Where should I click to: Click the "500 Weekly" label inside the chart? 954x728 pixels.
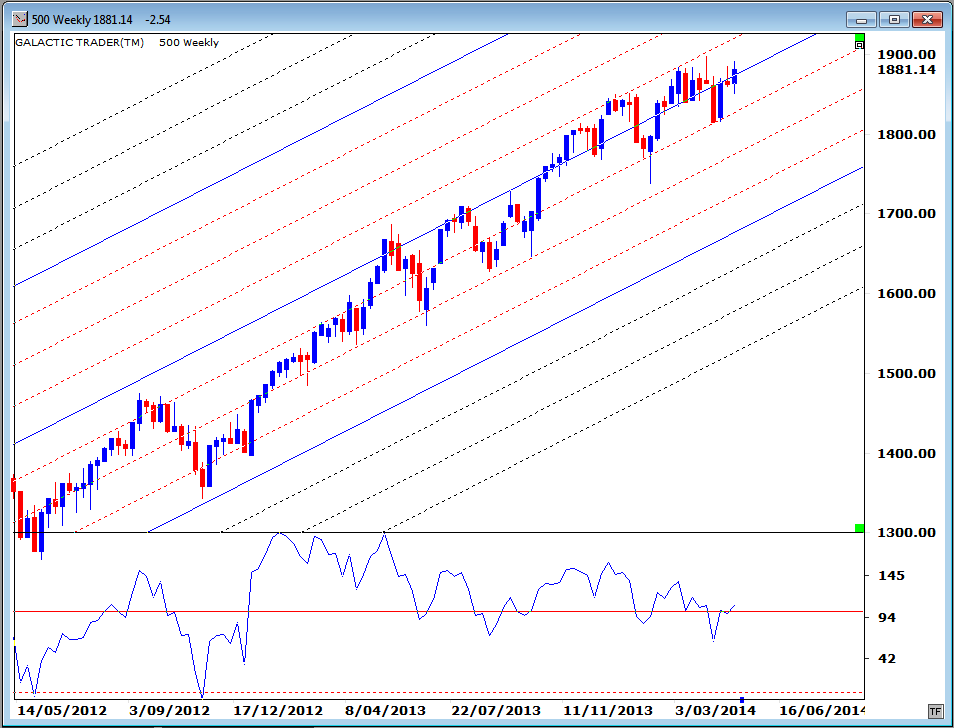pos(189,43)
